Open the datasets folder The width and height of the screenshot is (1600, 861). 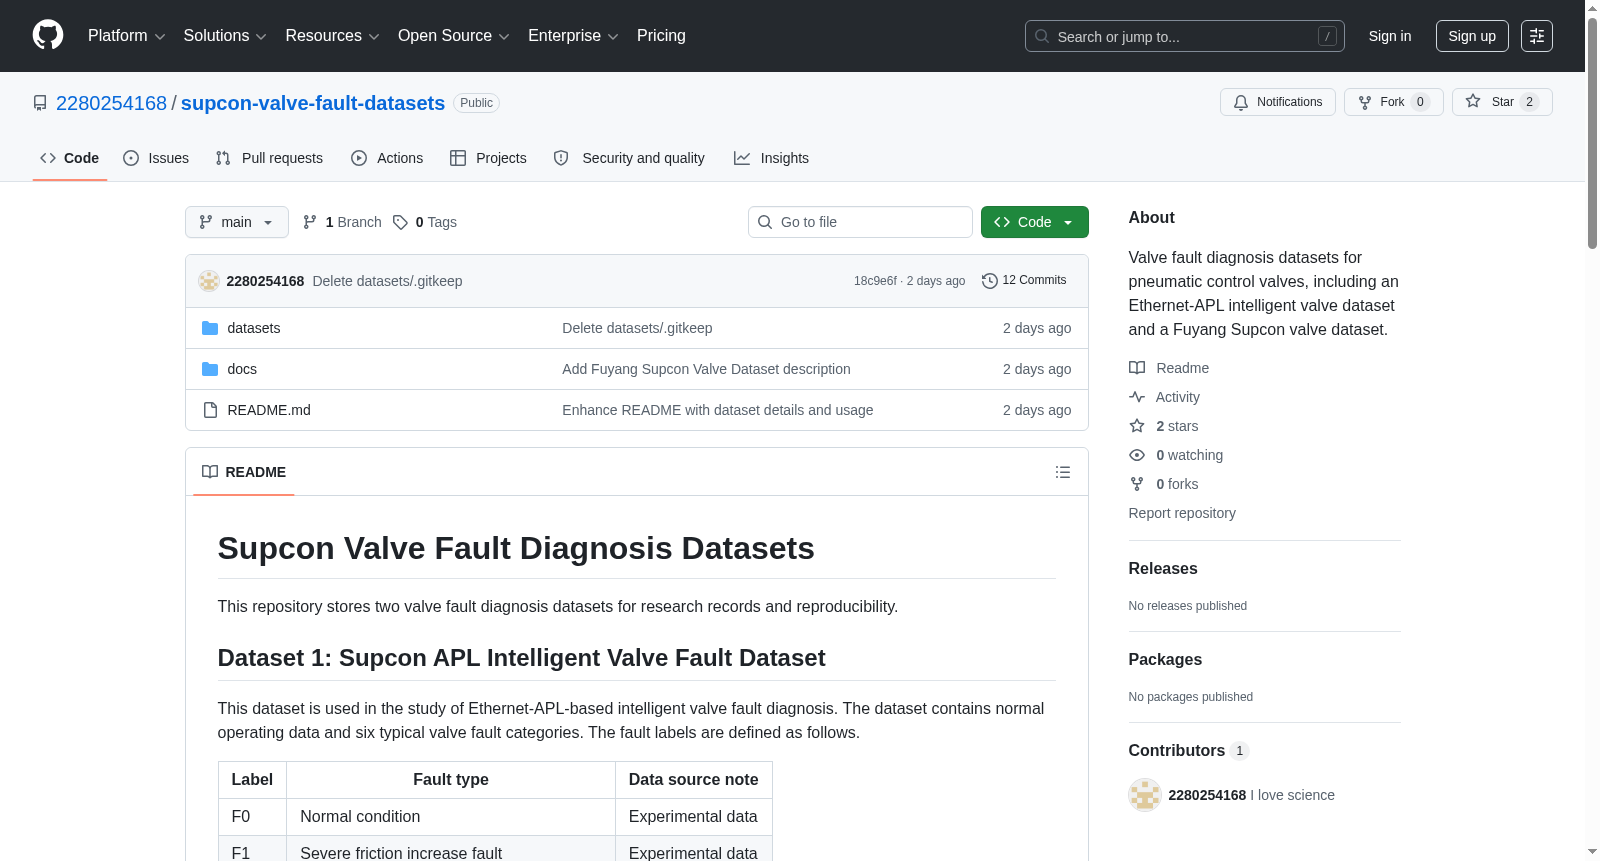coord(254,328)
